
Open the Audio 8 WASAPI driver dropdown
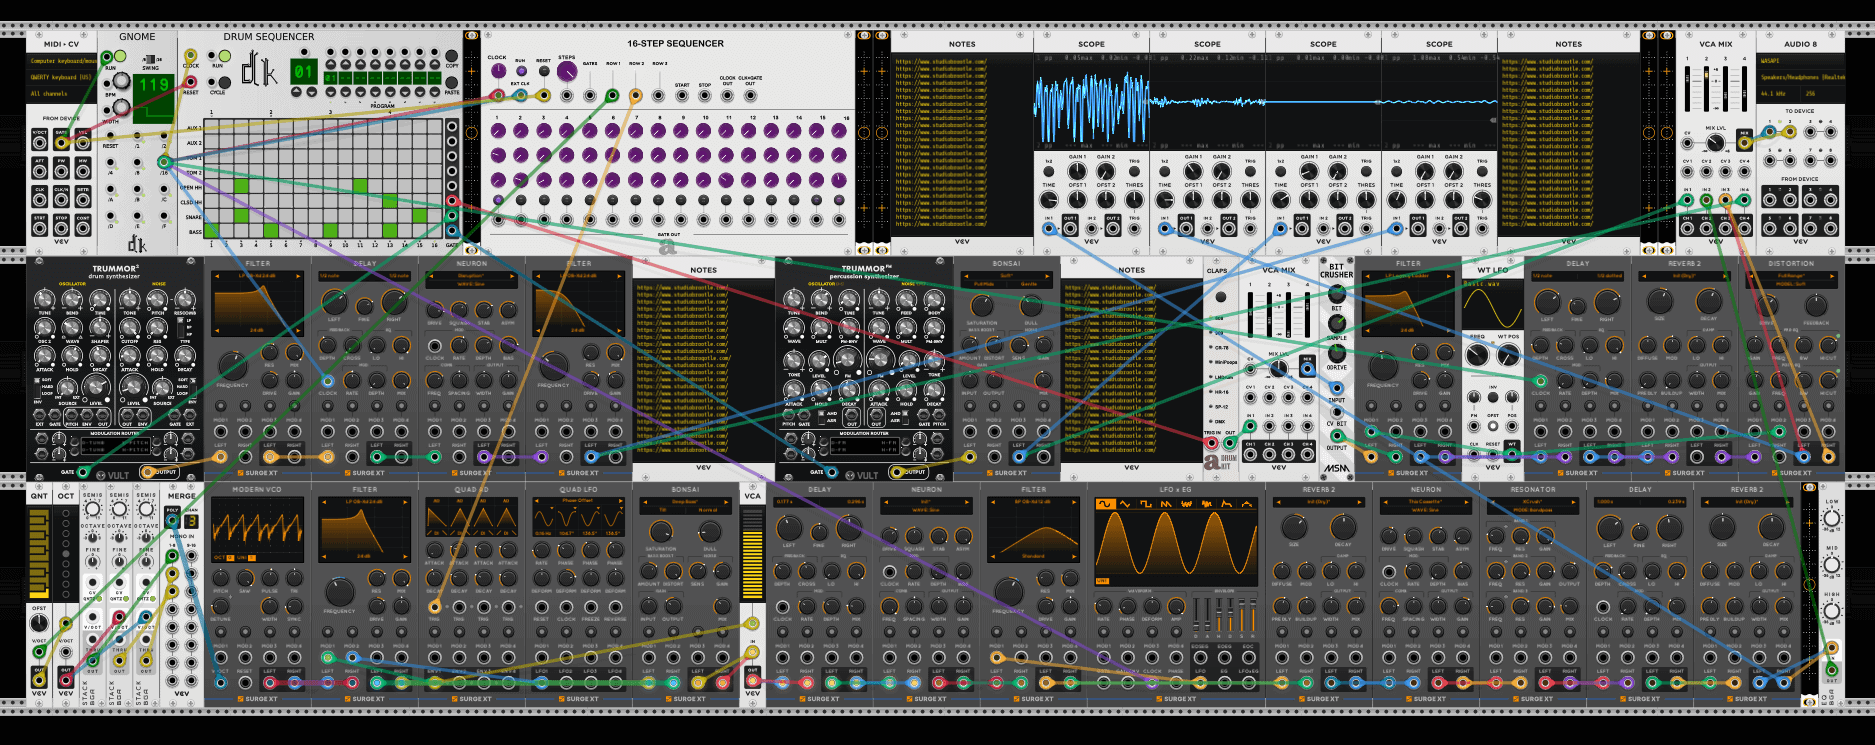point(1799,61)
